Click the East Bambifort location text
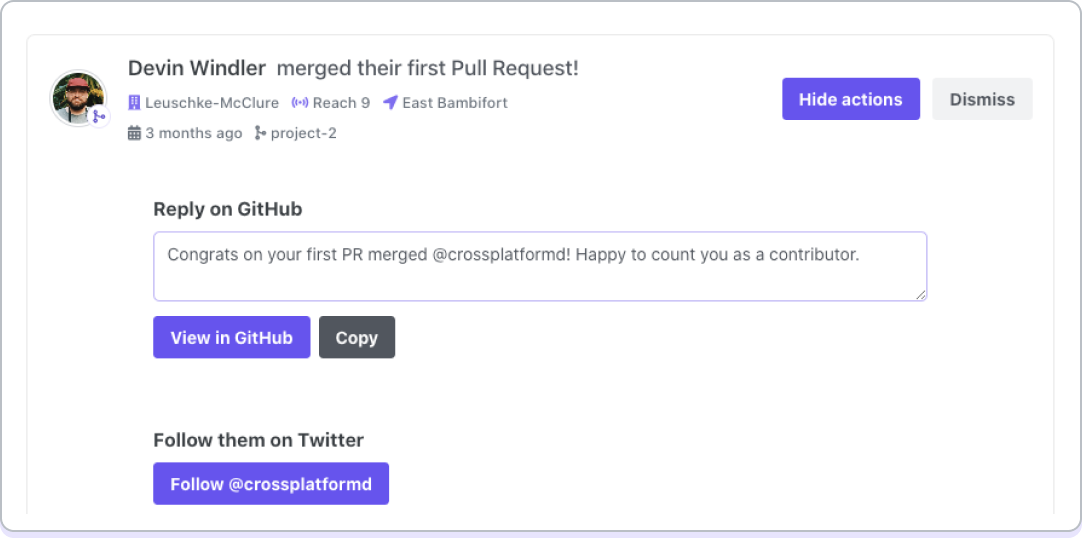Image resolution: width=1082 pixels, height=538 pixels. coord(455,103)
